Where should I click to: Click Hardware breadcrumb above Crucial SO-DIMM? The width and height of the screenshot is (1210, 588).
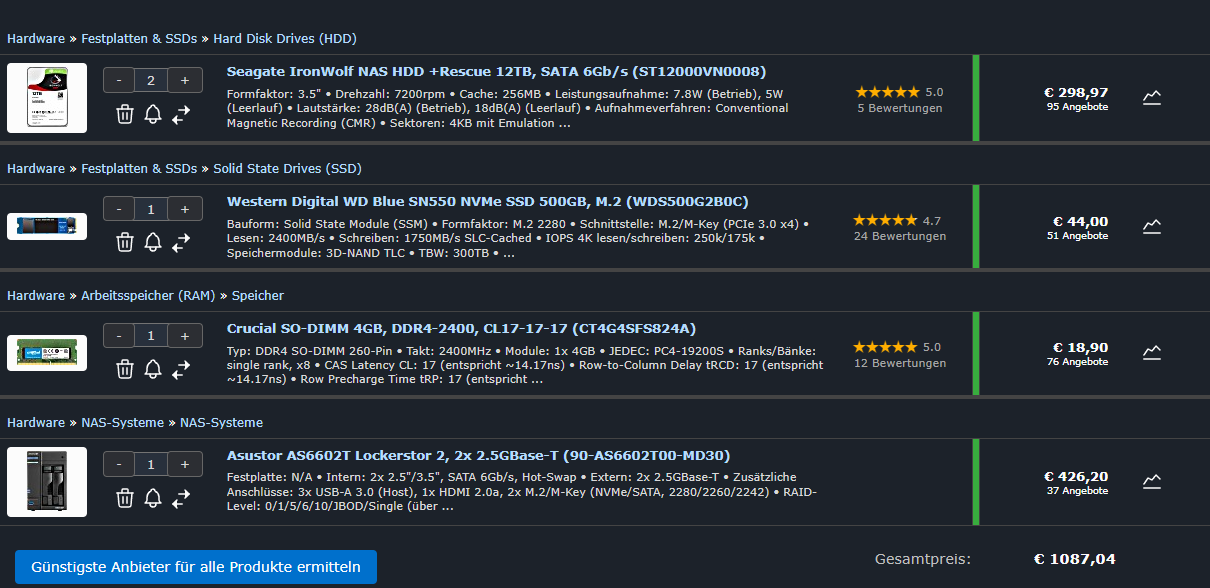pos(36,295)
